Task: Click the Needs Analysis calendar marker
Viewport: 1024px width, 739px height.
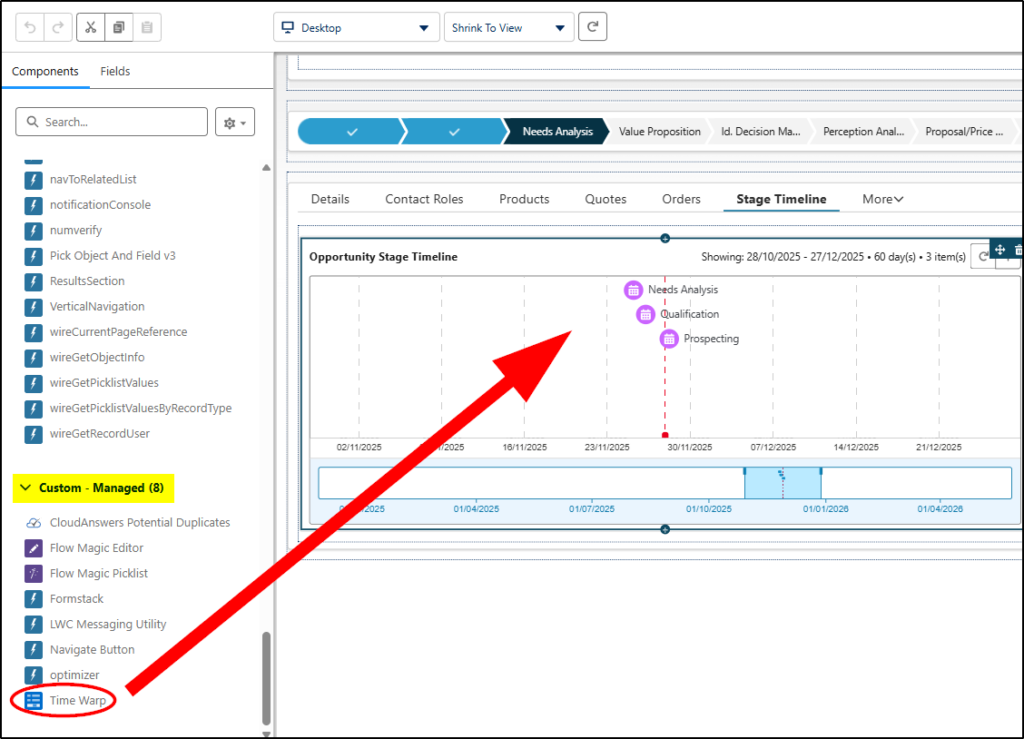Action: (x=633, y=290)
